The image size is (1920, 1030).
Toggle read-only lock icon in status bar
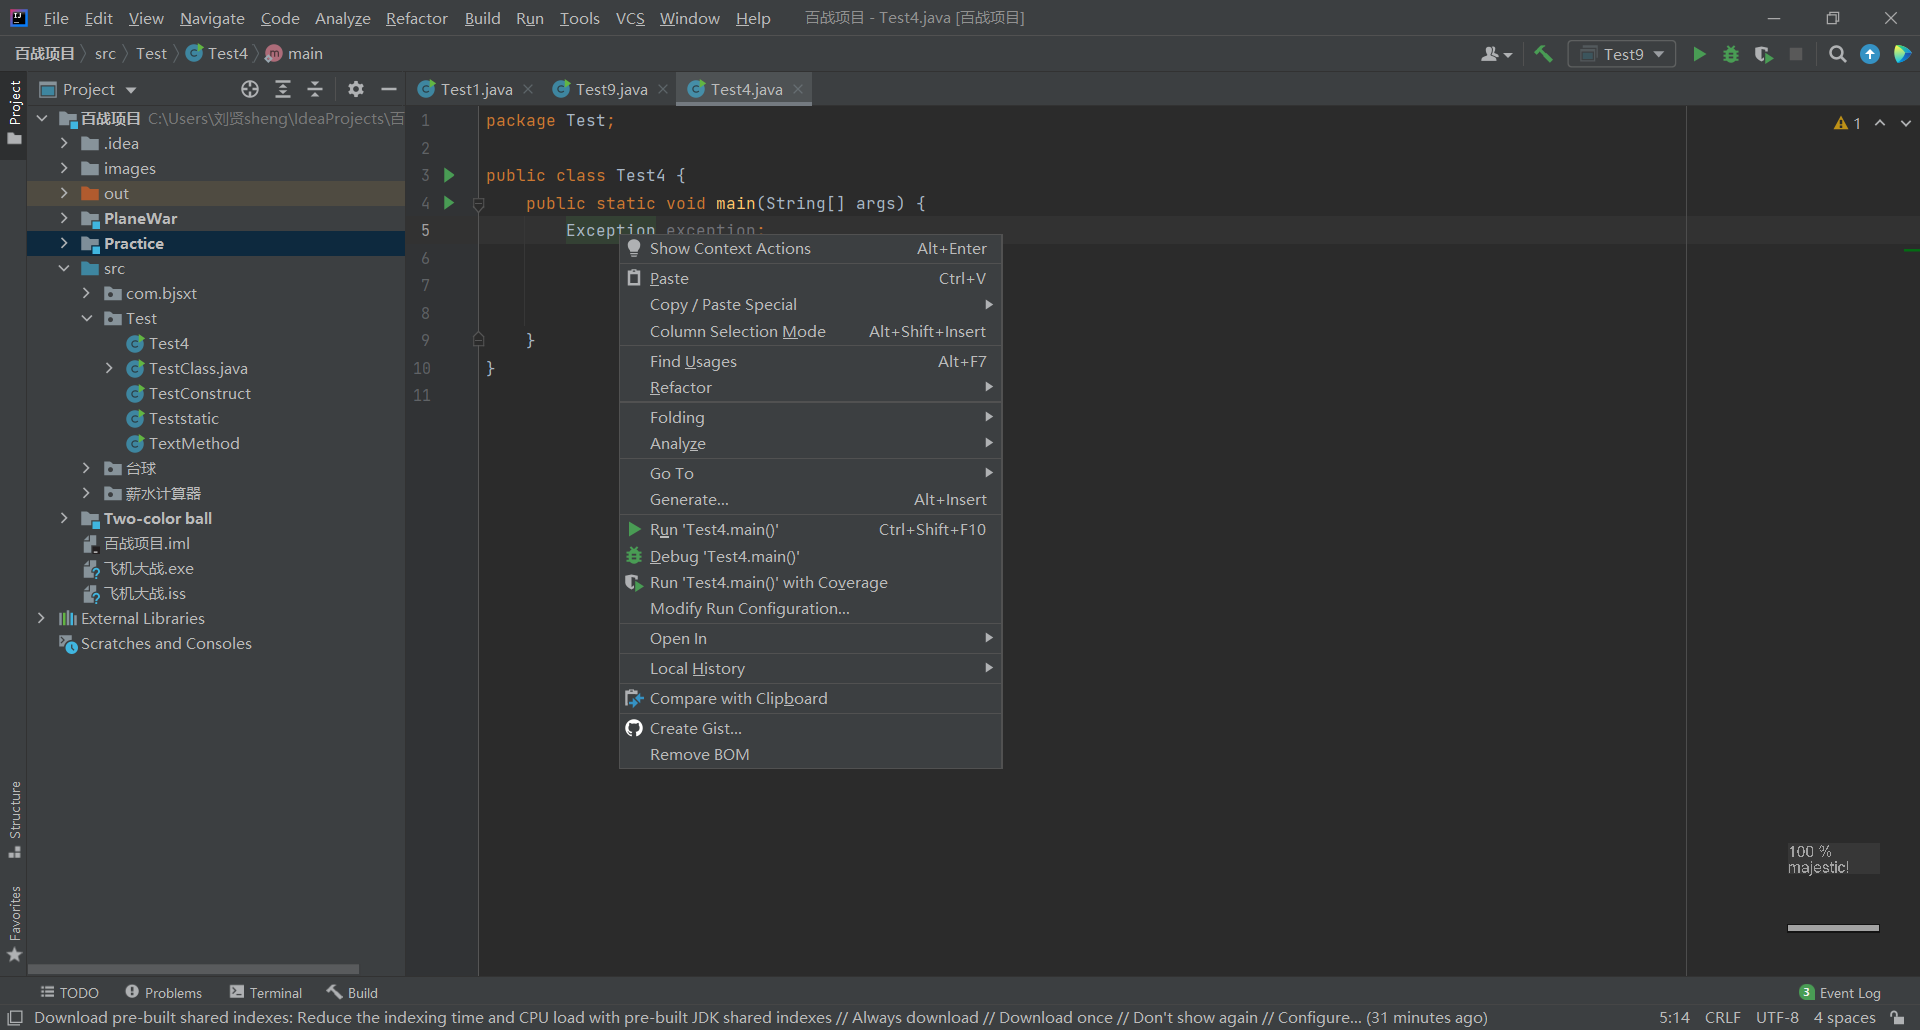(x=1897, y=1018)
